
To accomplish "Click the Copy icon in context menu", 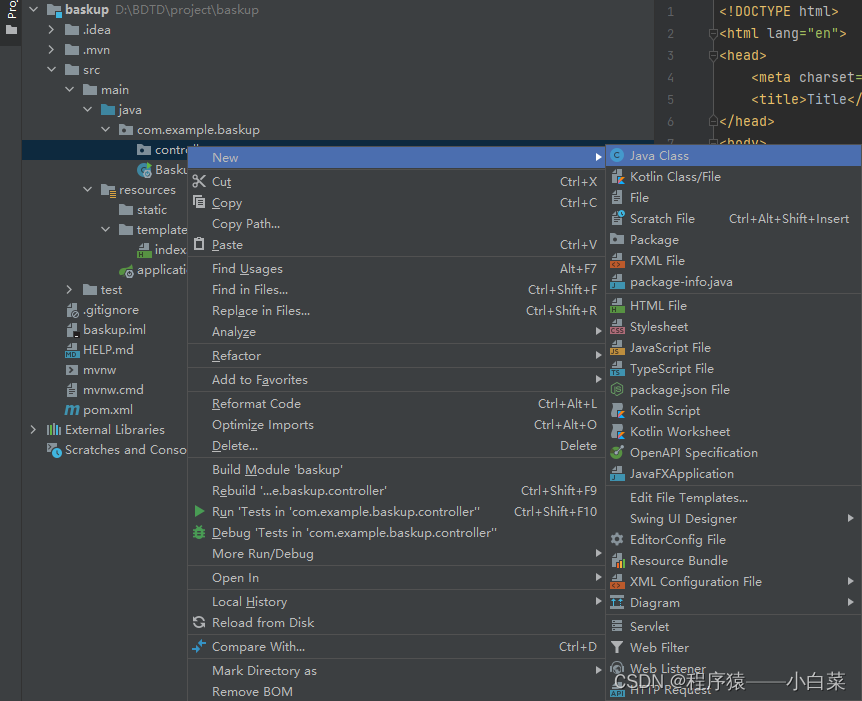I will (199, 202).
